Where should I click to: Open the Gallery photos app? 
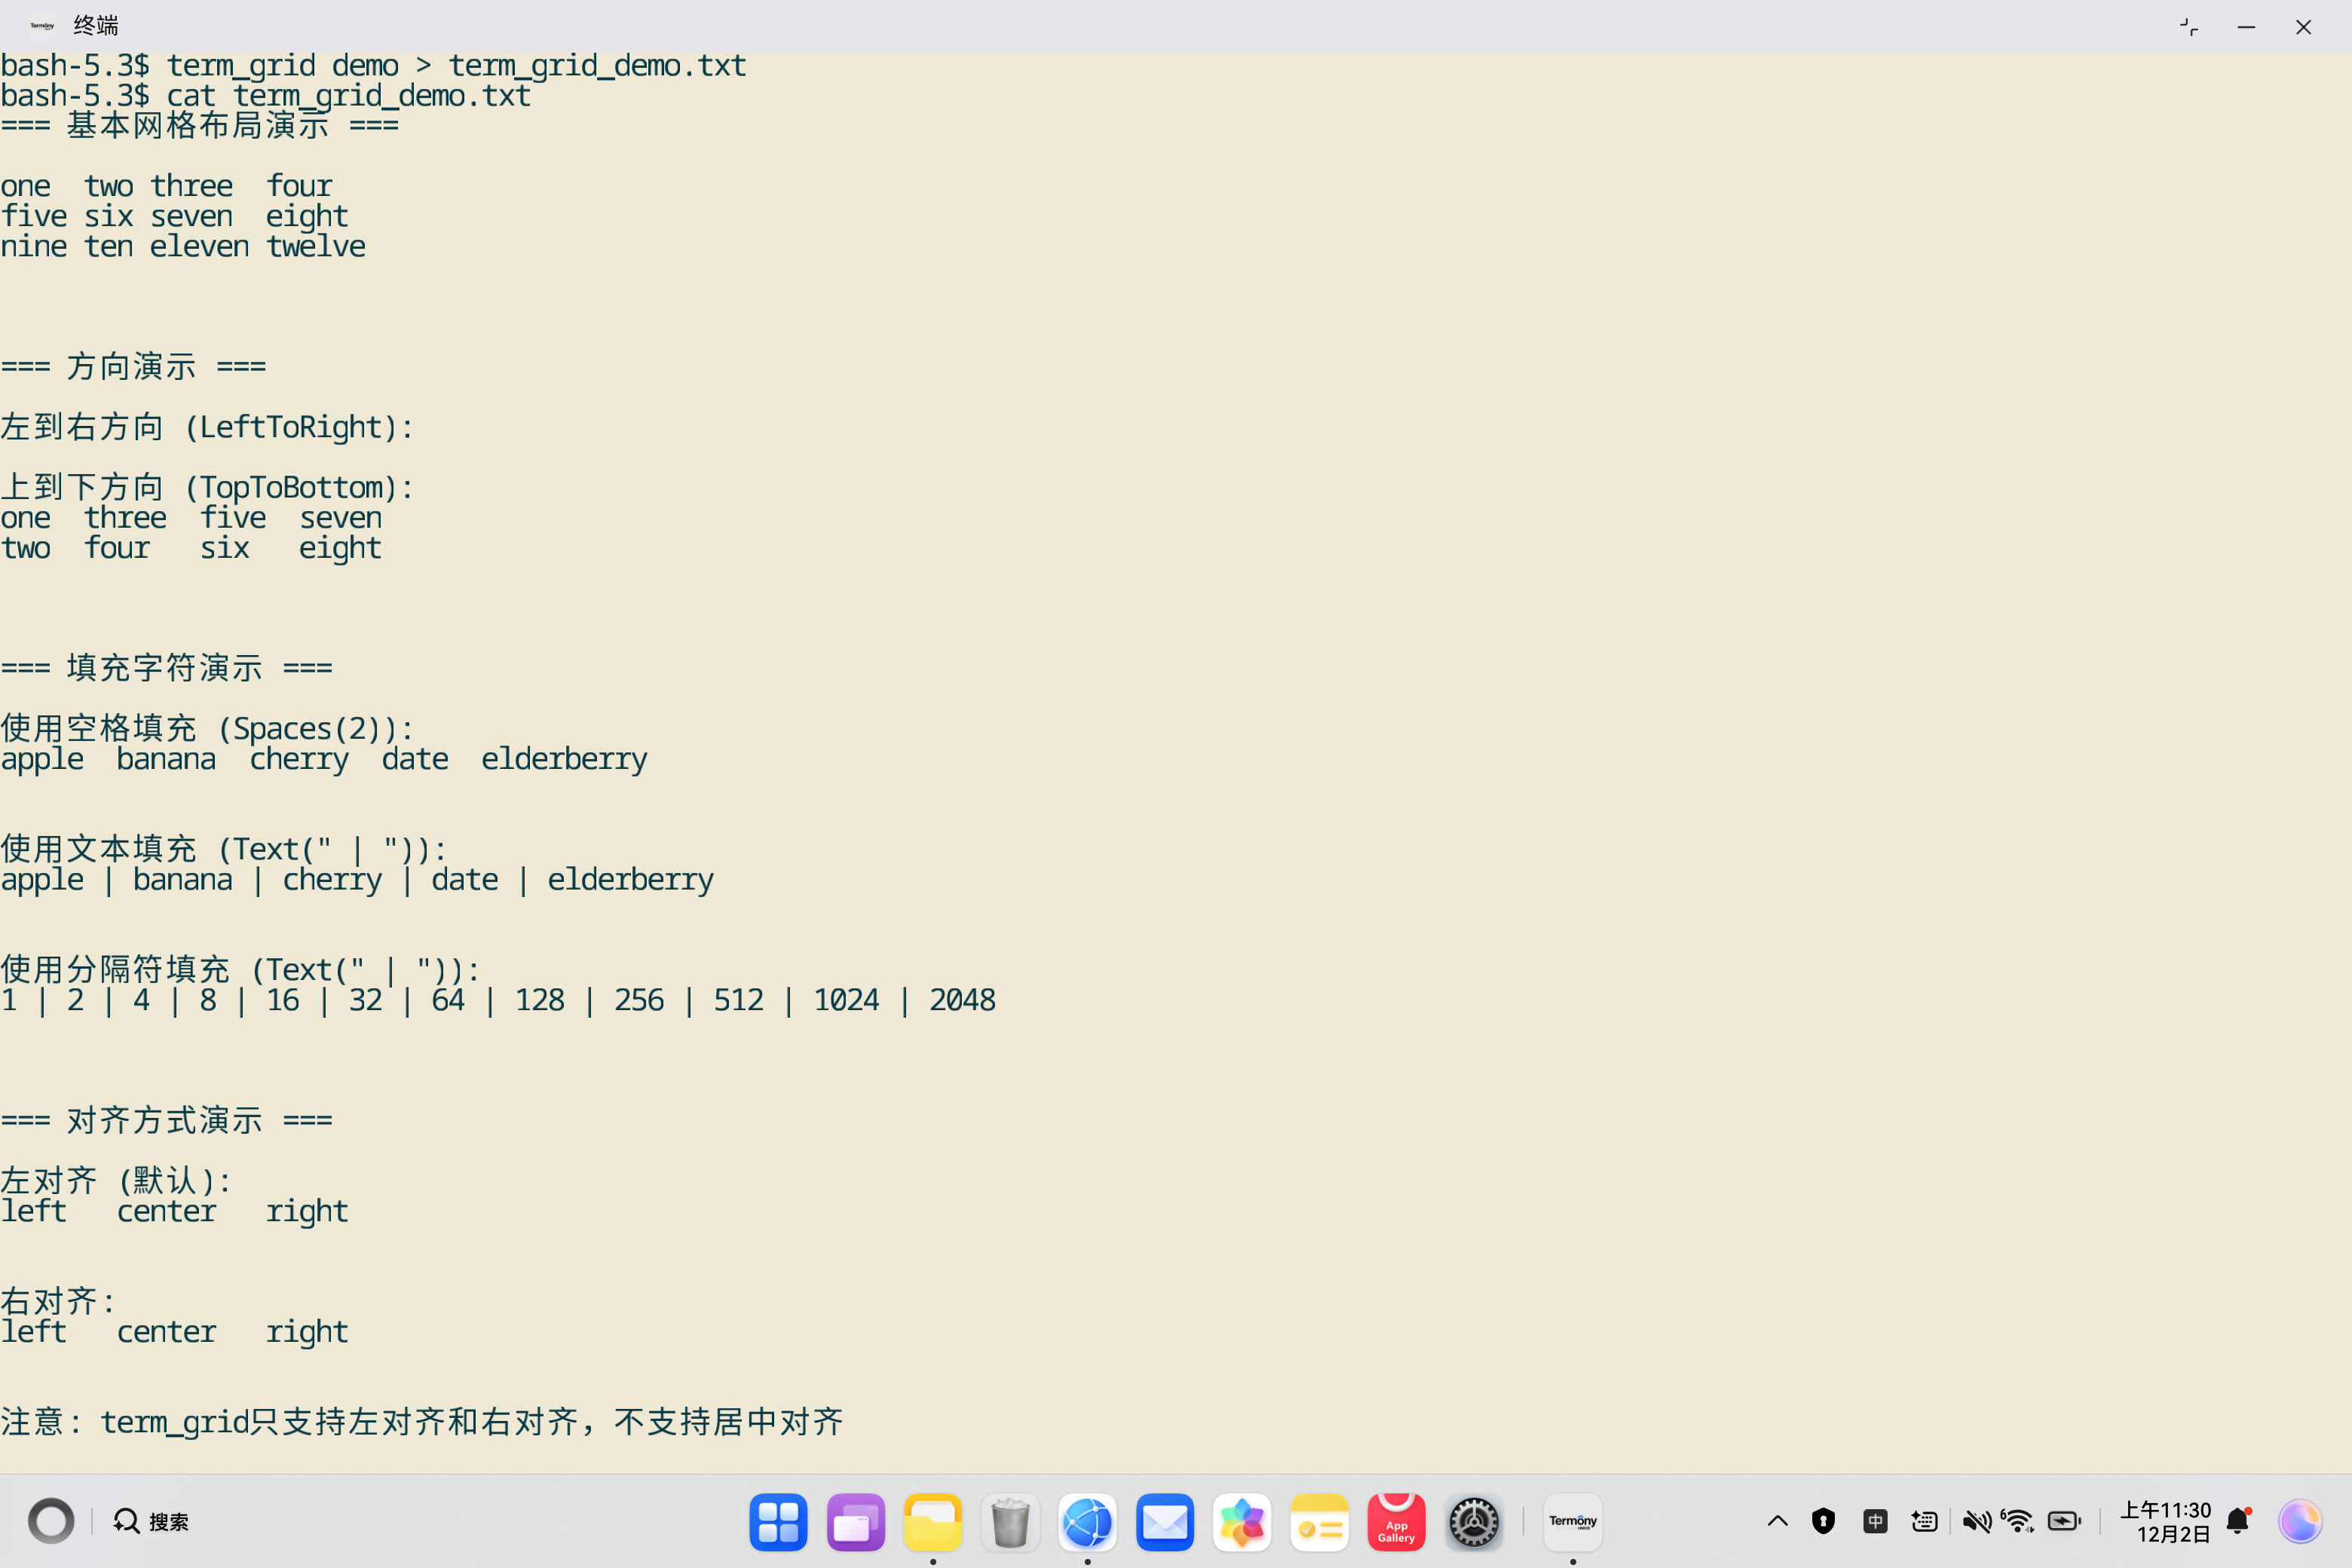click(1241, 1522)
